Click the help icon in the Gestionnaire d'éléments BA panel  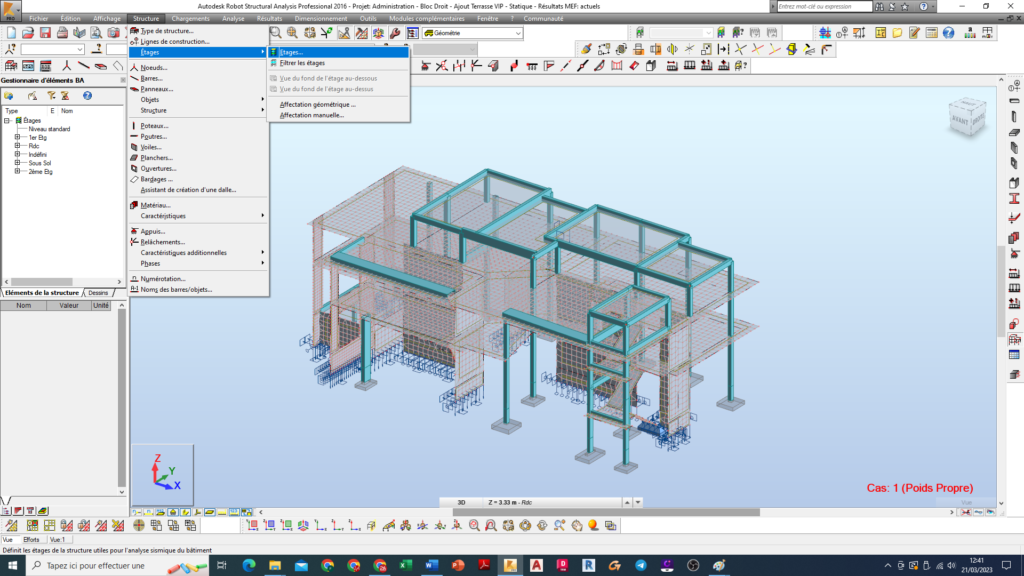[87, 96]
